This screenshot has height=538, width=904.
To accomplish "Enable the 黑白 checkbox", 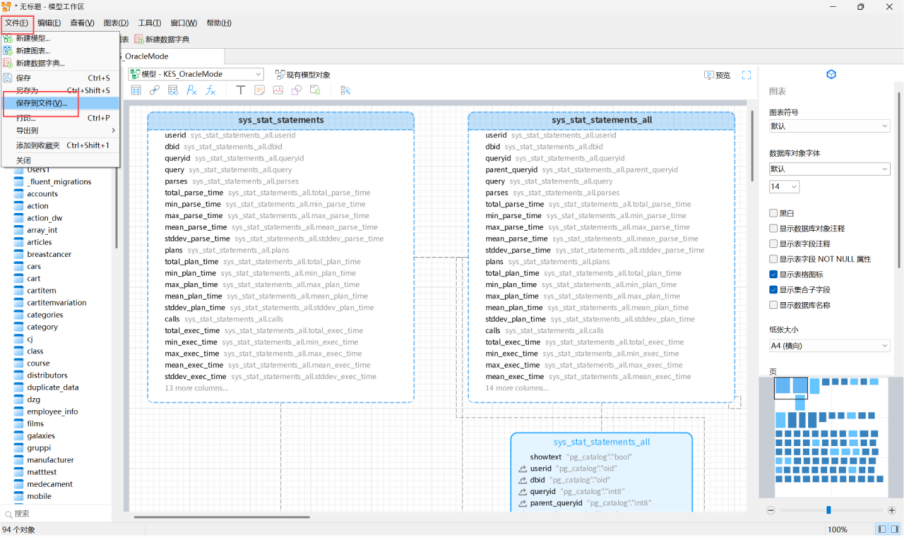I will click(774, 213).
